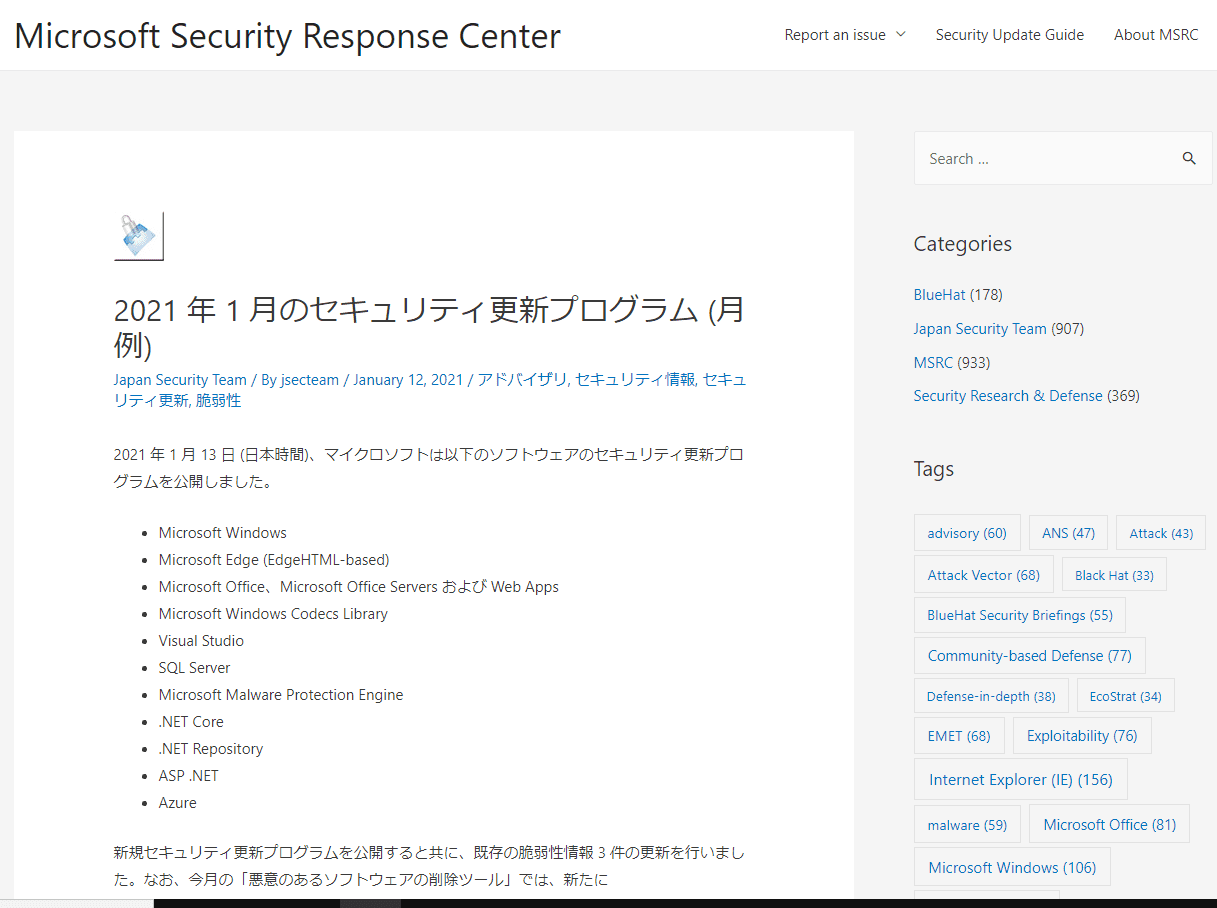The image size is (1217, 908).
Task: Open the About MSRC menu item
Action: pyautogui.click(x=1156, y=35)
